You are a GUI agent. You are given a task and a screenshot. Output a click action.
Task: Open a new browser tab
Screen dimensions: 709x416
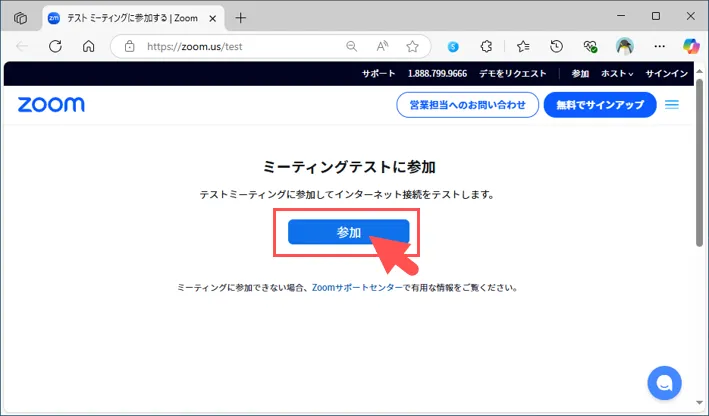(x=241, y=18)
